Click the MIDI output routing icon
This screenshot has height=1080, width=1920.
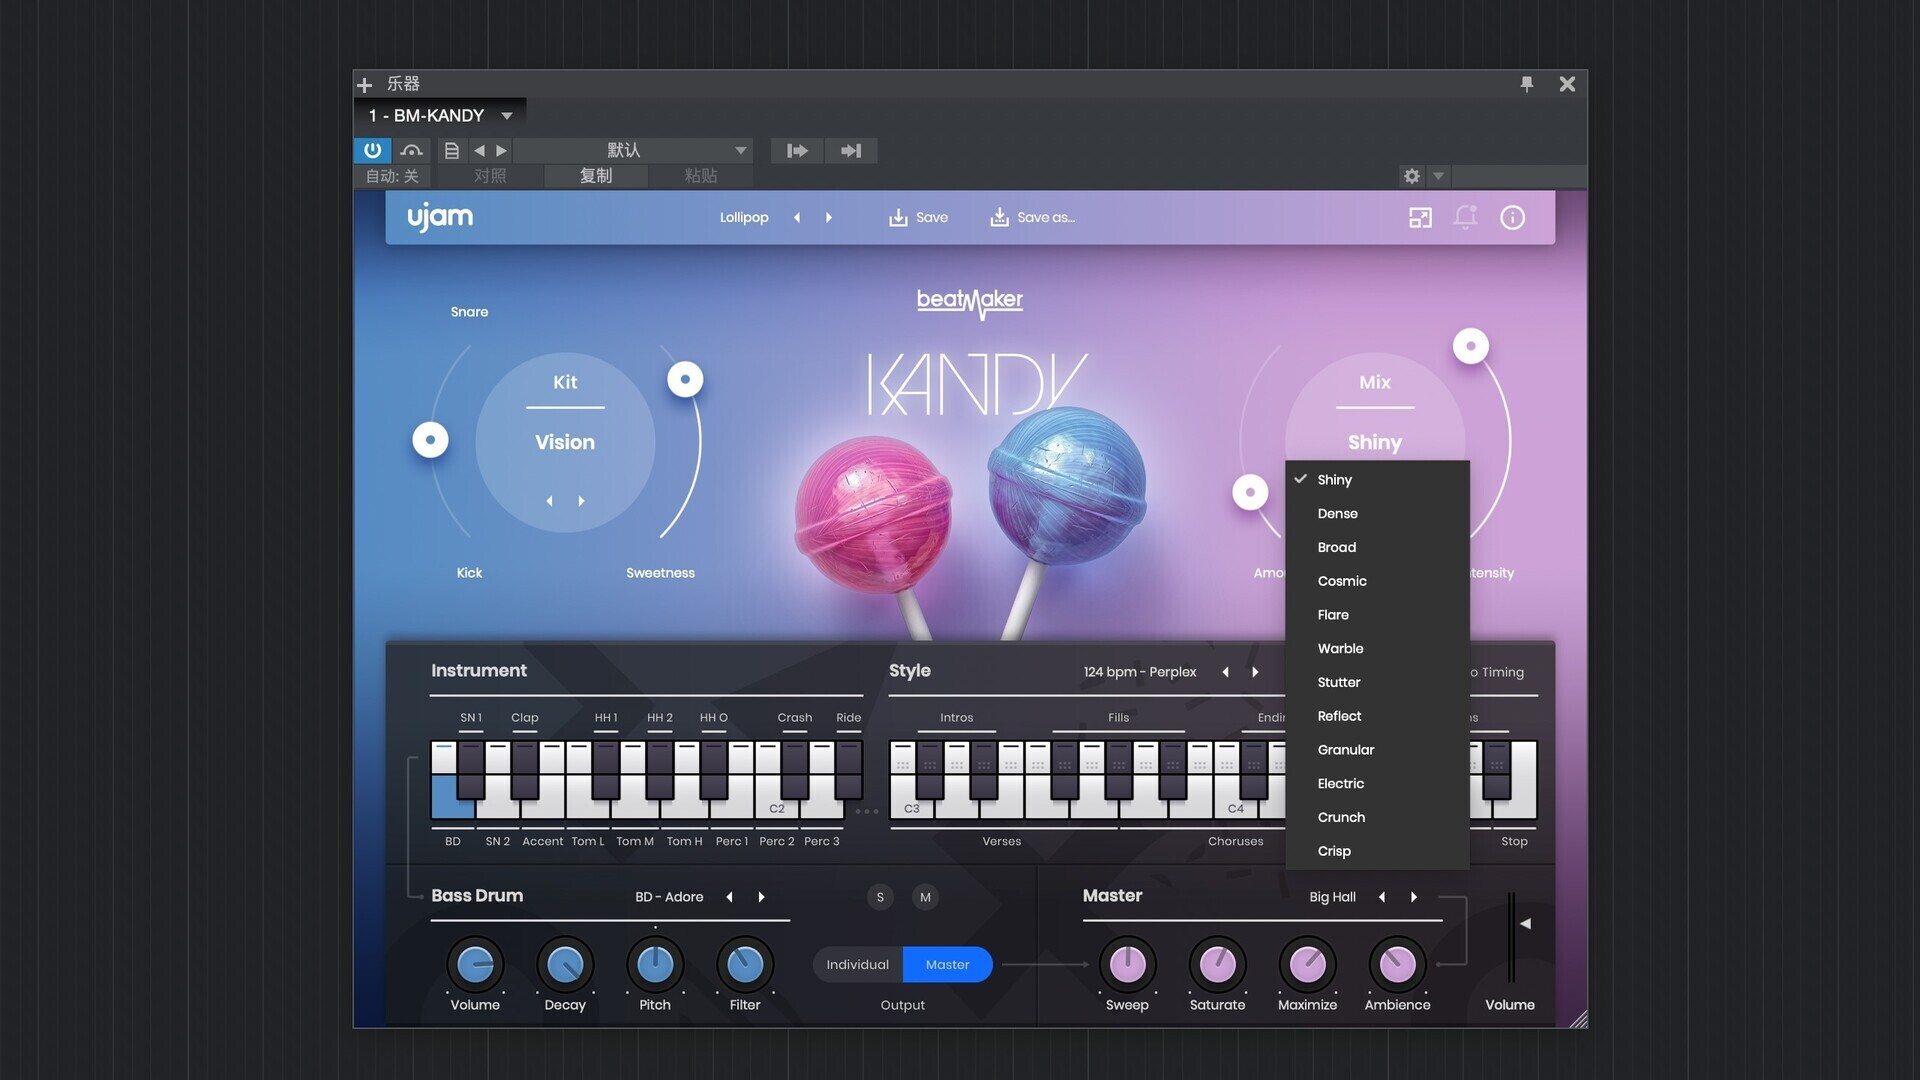[x=851, y=150]
